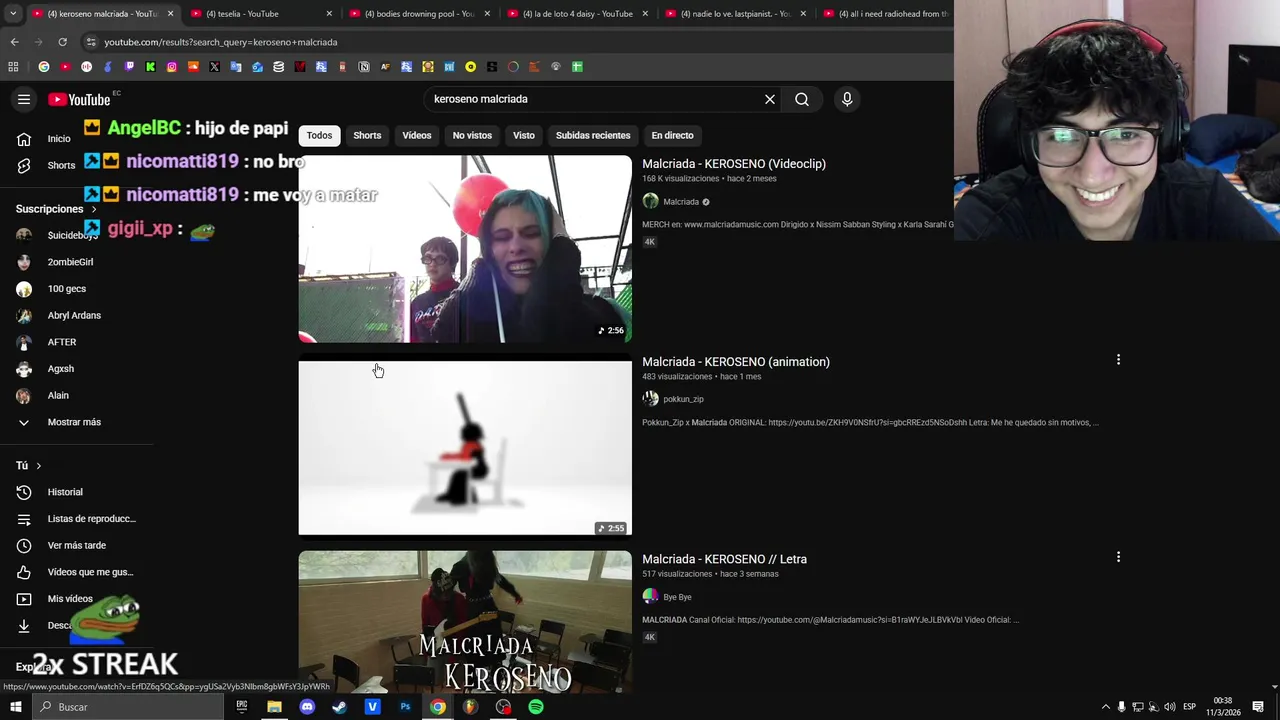Click title Malcriada - KEROSENO // Letra
Viewport: 1280px width, 720px height.
pos(724,559)
